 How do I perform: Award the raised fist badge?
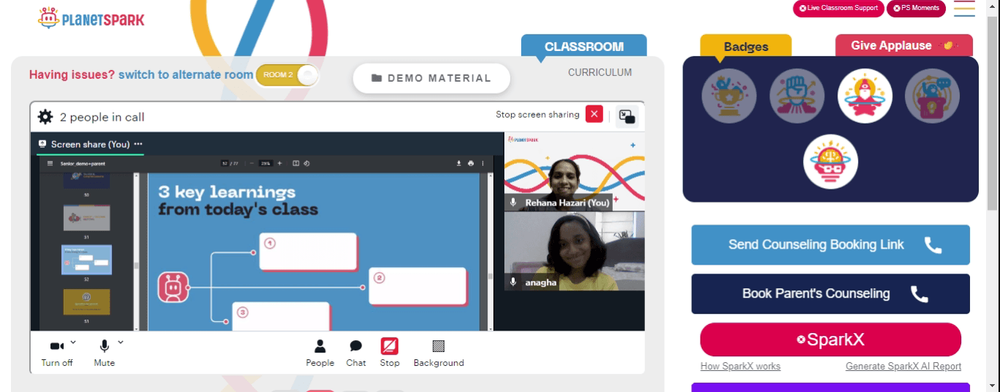(797, 96)
